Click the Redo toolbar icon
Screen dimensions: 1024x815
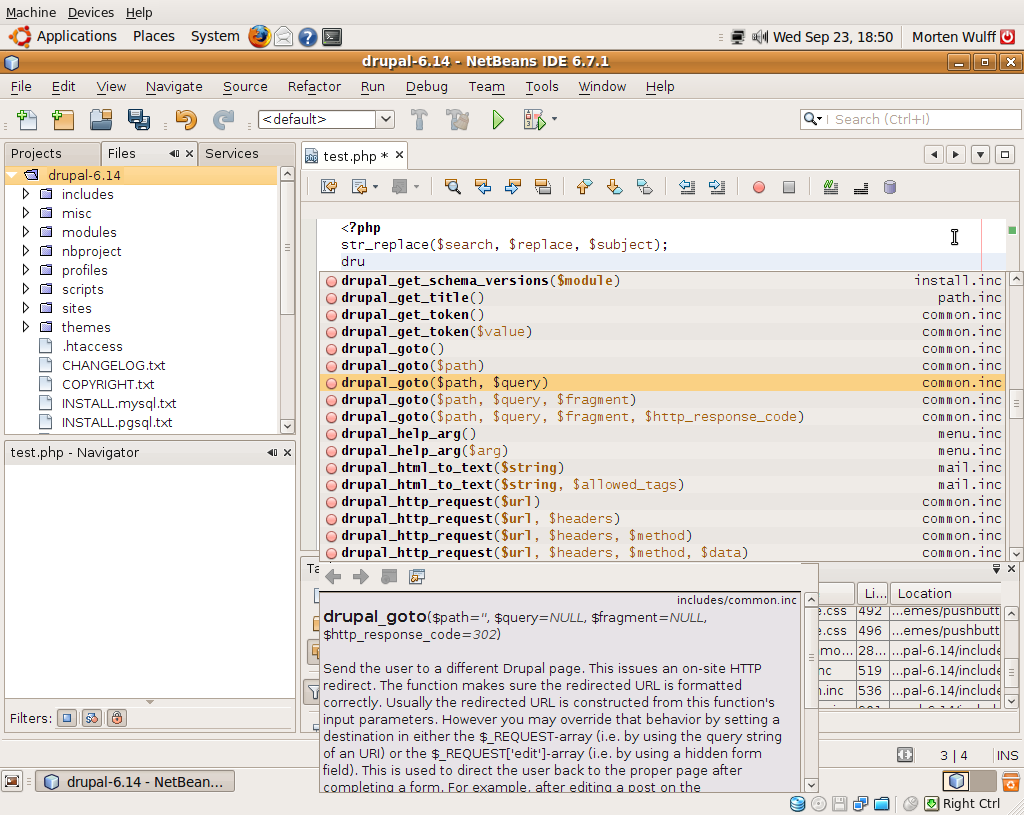223,120
